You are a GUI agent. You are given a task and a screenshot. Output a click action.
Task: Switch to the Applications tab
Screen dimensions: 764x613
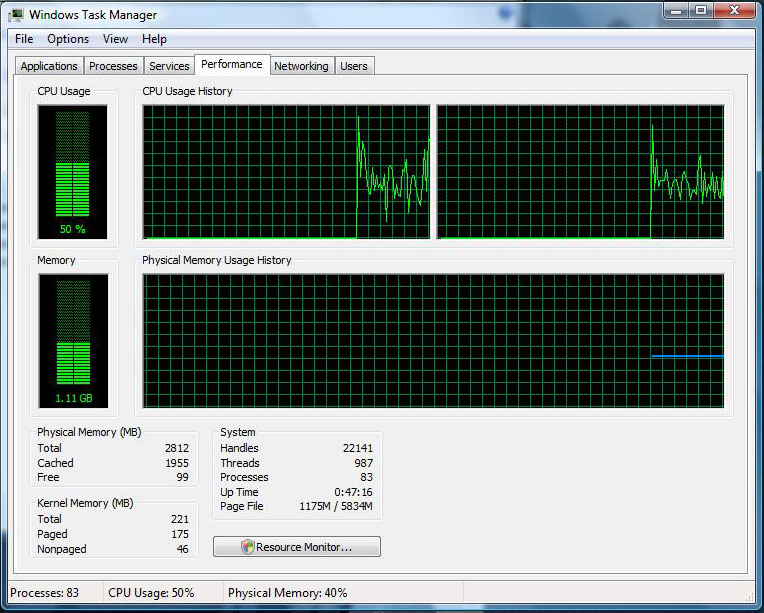coord(49,66)
